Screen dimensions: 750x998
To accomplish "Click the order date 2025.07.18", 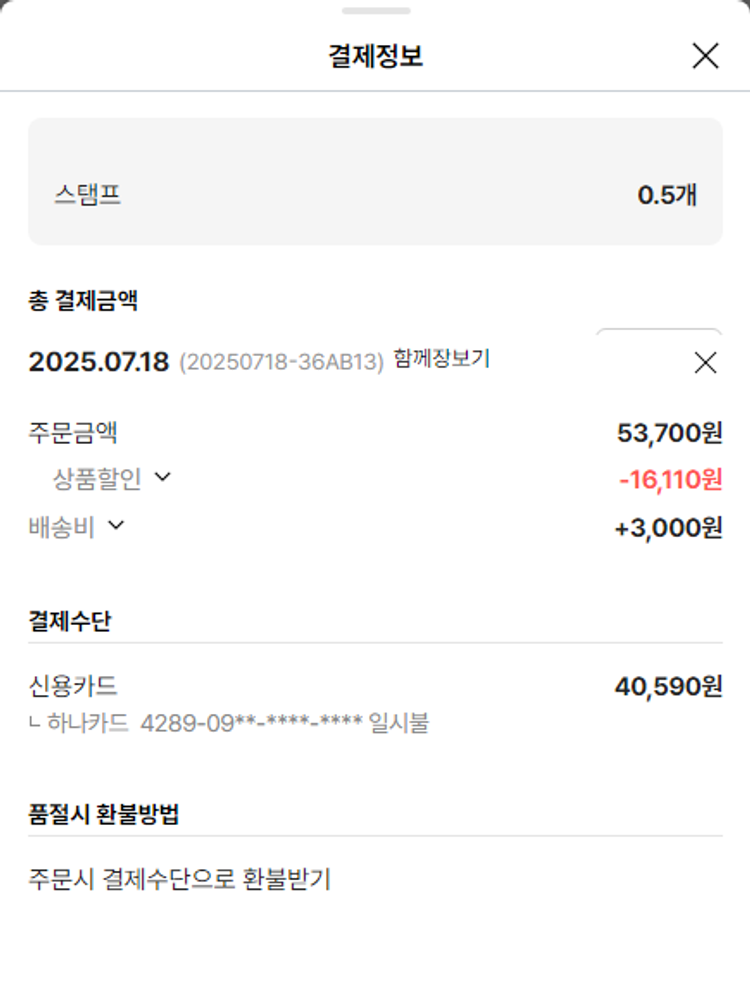I will tap(99, 362).
